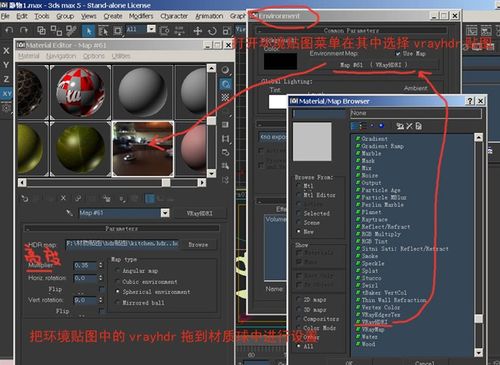Click the black Background Color swatch

280,61
